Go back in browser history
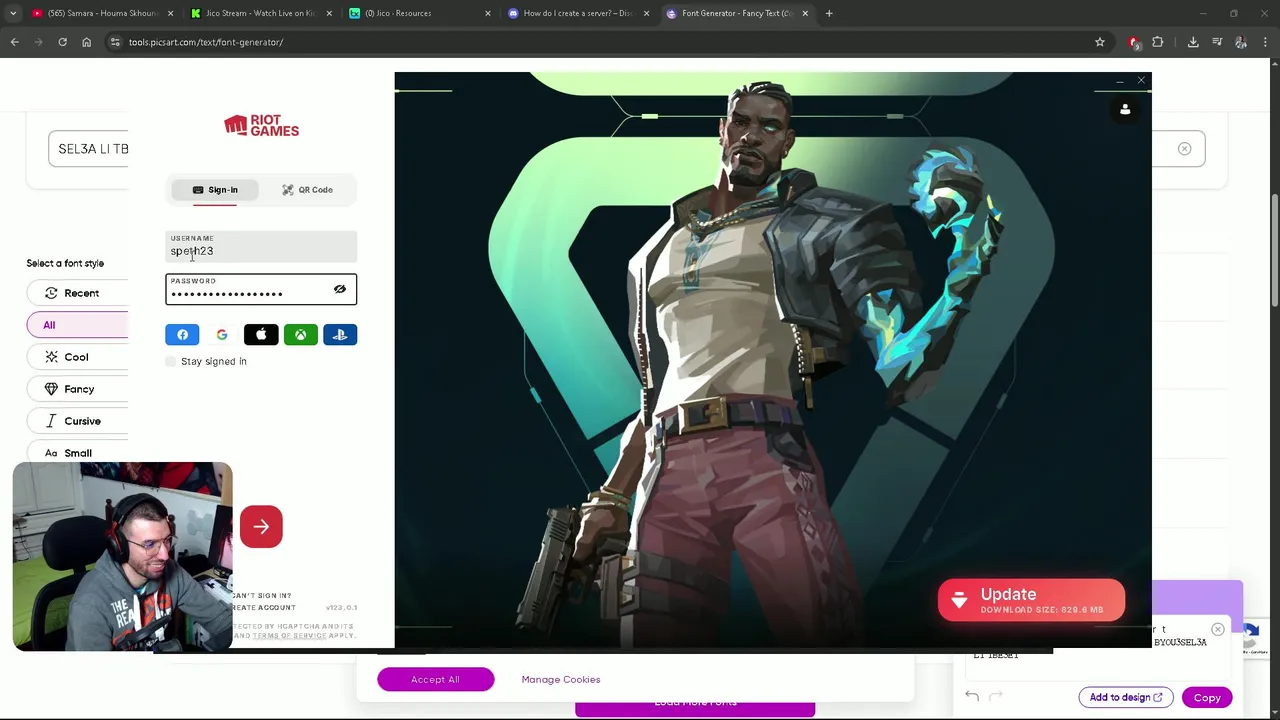This screenshot has height=720, width=1280. [14, 42]
